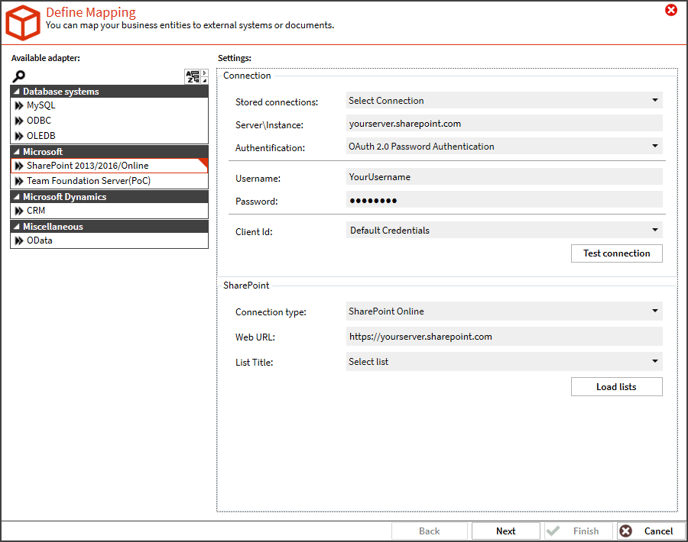Image resolution: width=688 pixels, height=542 pixels.
Task: Close the Define Mapping dialog with red X
Action: 670,10
